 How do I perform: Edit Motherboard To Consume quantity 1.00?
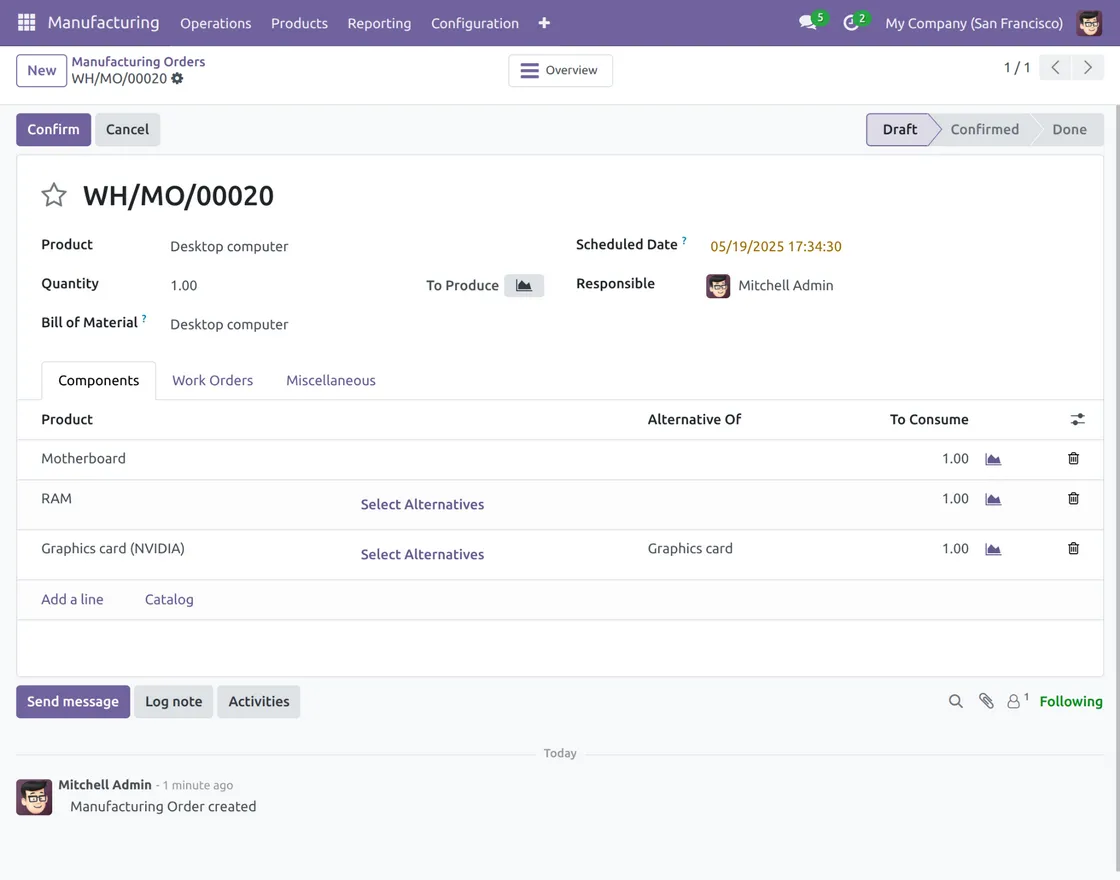(x=954, y=459)
